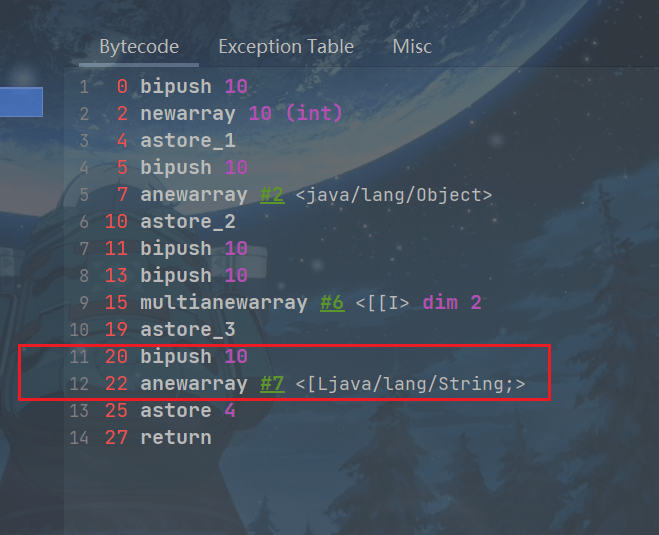Click bipush 10 at offset 0

tap(193, 87)
